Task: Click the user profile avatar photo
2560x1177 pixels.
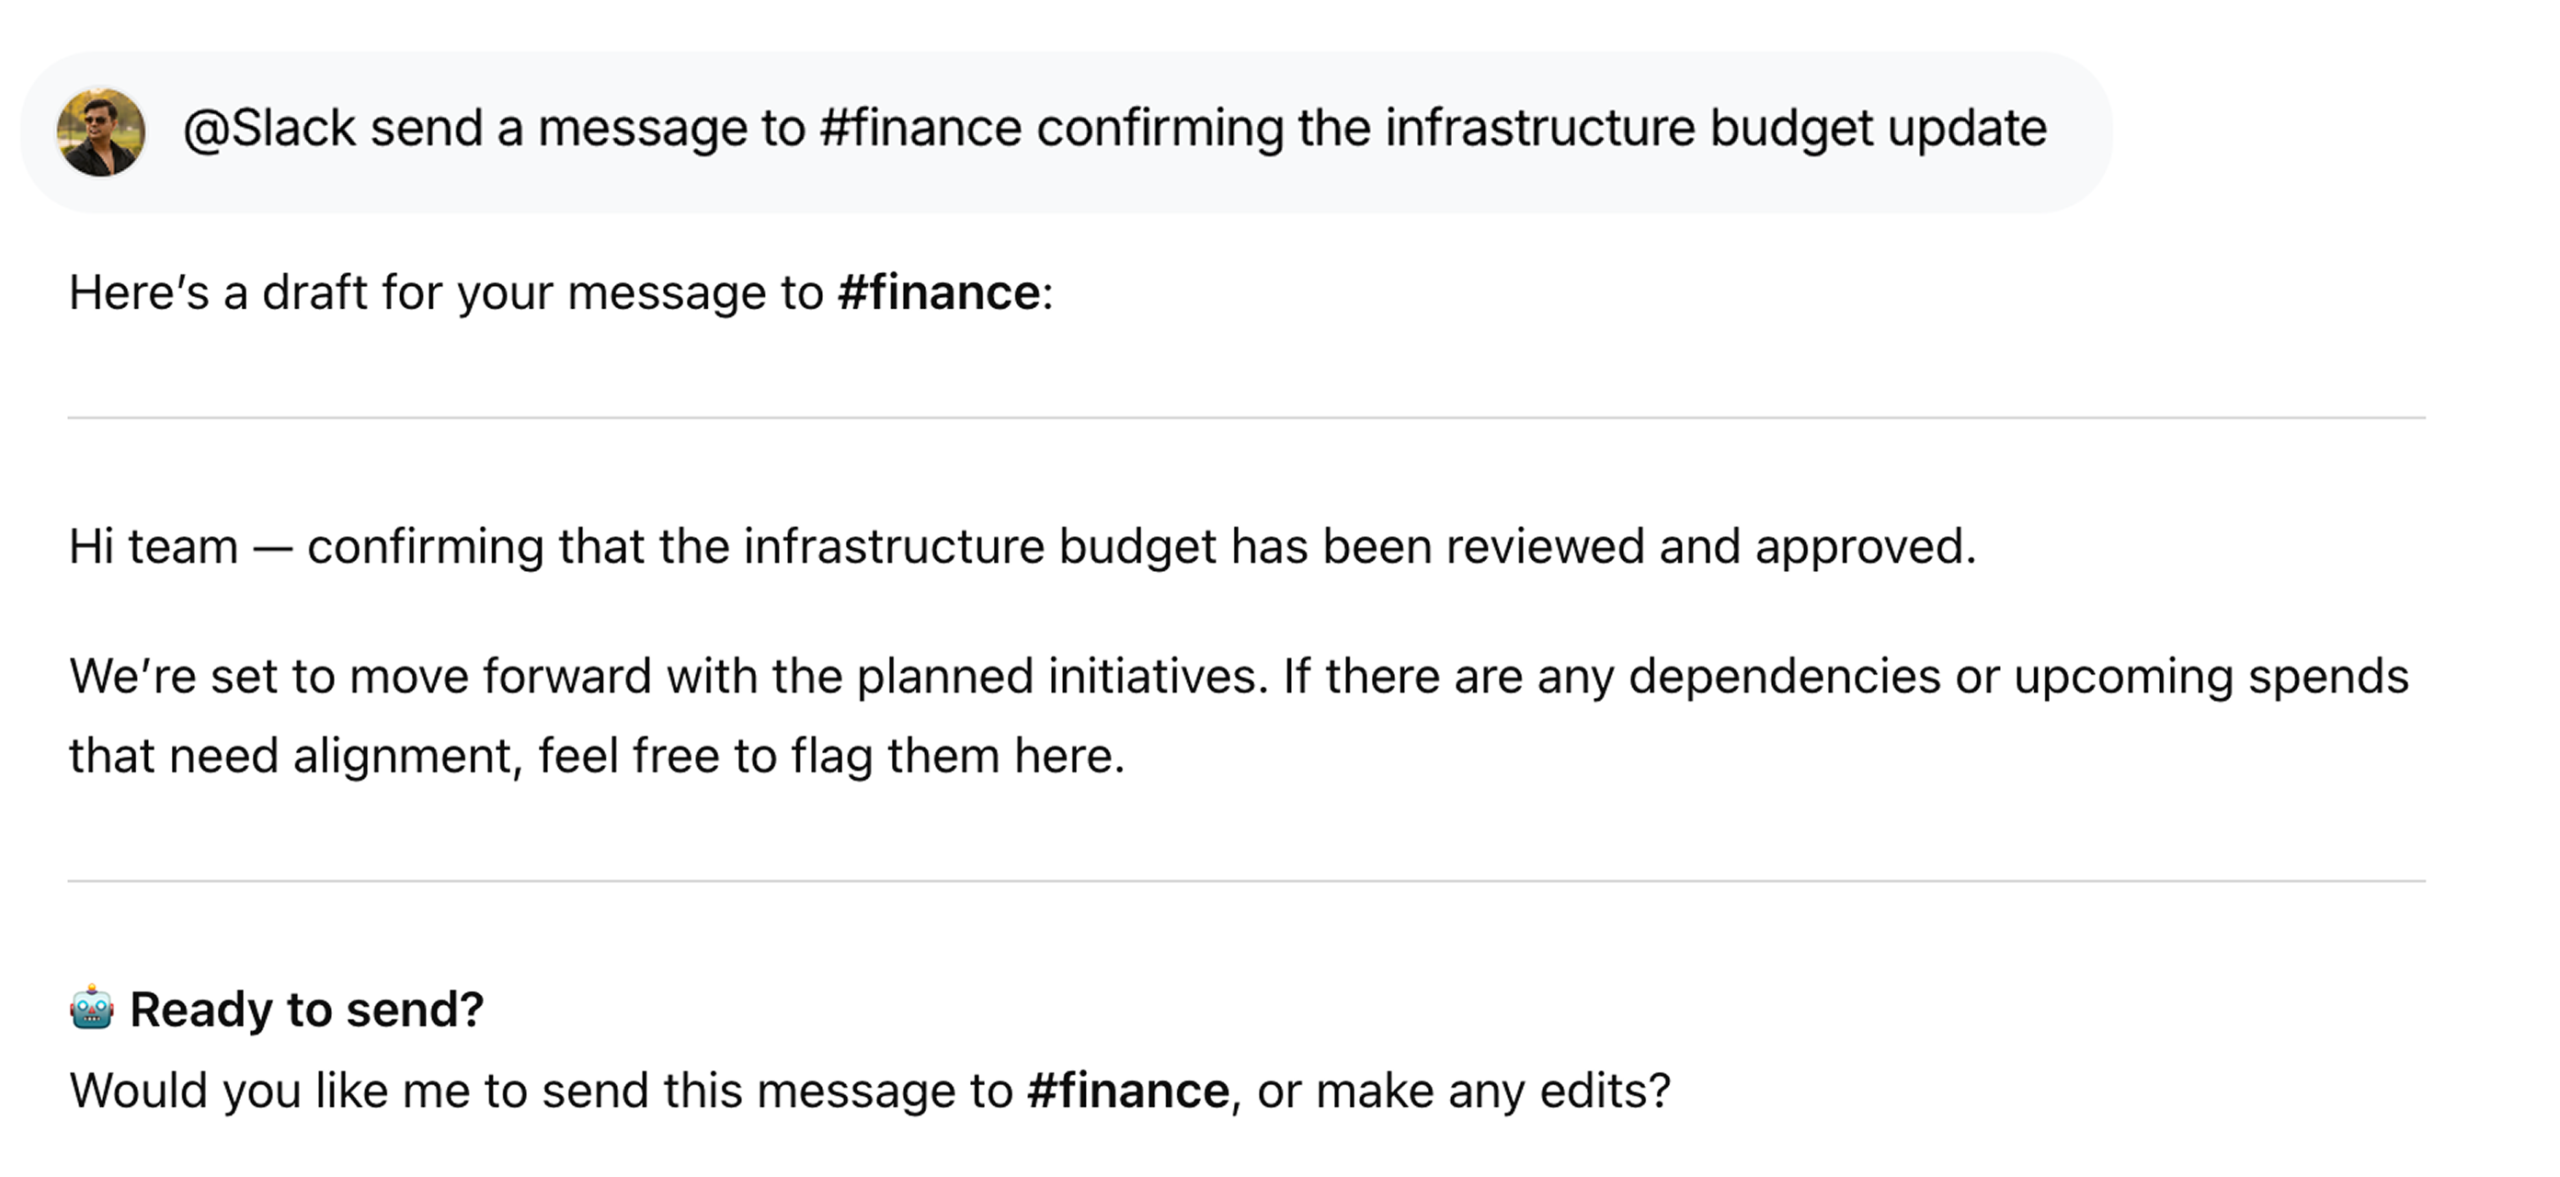Action: pyautogui.click(x=101, y=132)
